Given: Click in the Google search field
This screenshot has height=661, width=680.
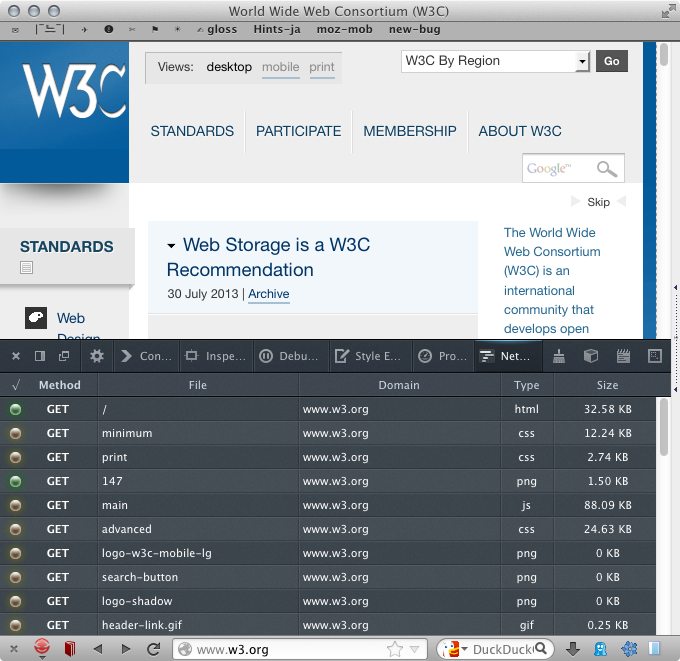Looking at the screenshot, I should pos(557,168).
